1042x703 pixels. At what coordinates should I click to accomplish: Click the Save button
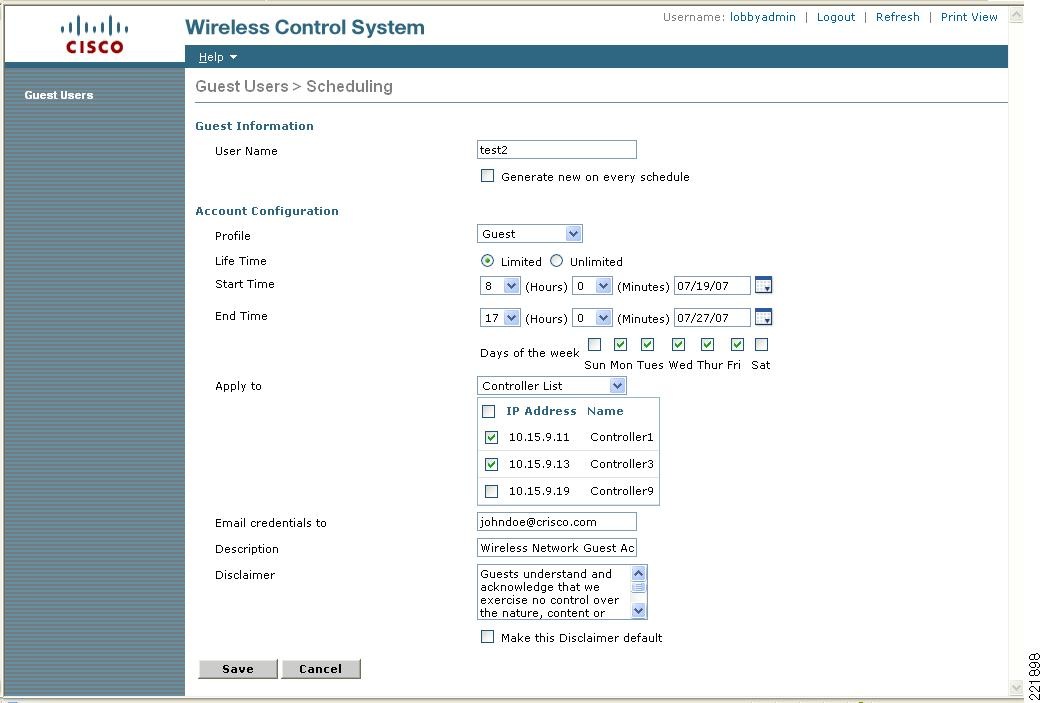click(238, 669)
